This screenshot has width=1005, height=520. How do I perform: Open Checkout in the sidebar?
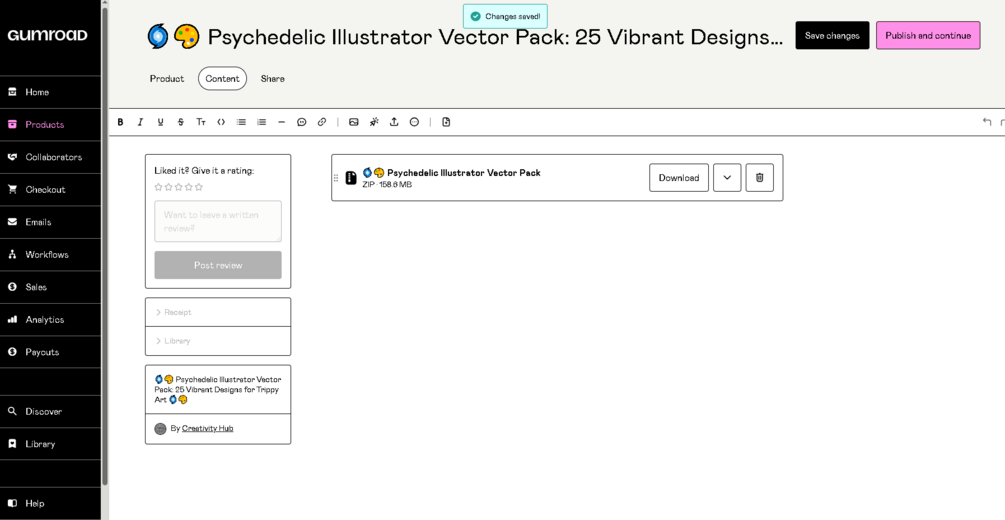[50, 190]
